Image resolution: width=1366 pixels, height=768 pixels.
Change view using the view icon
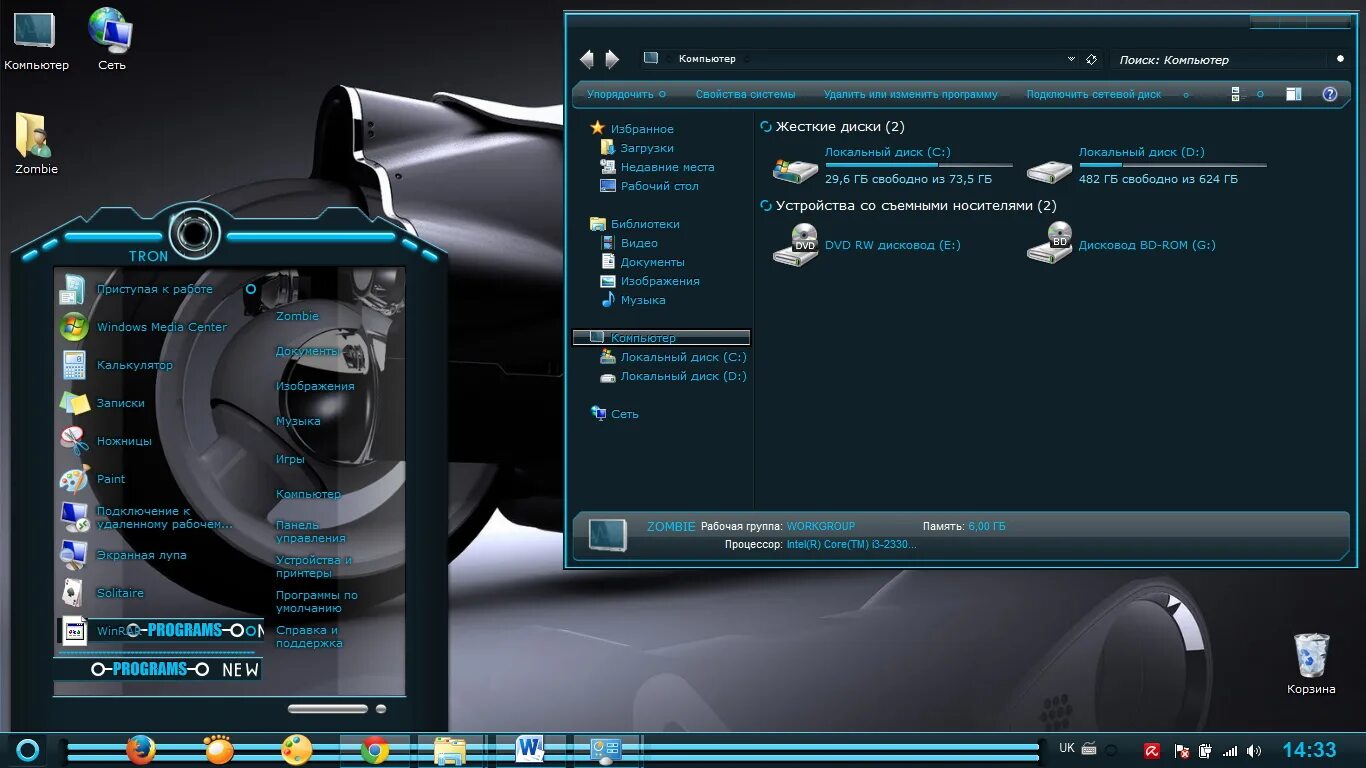click(1236, 94)
